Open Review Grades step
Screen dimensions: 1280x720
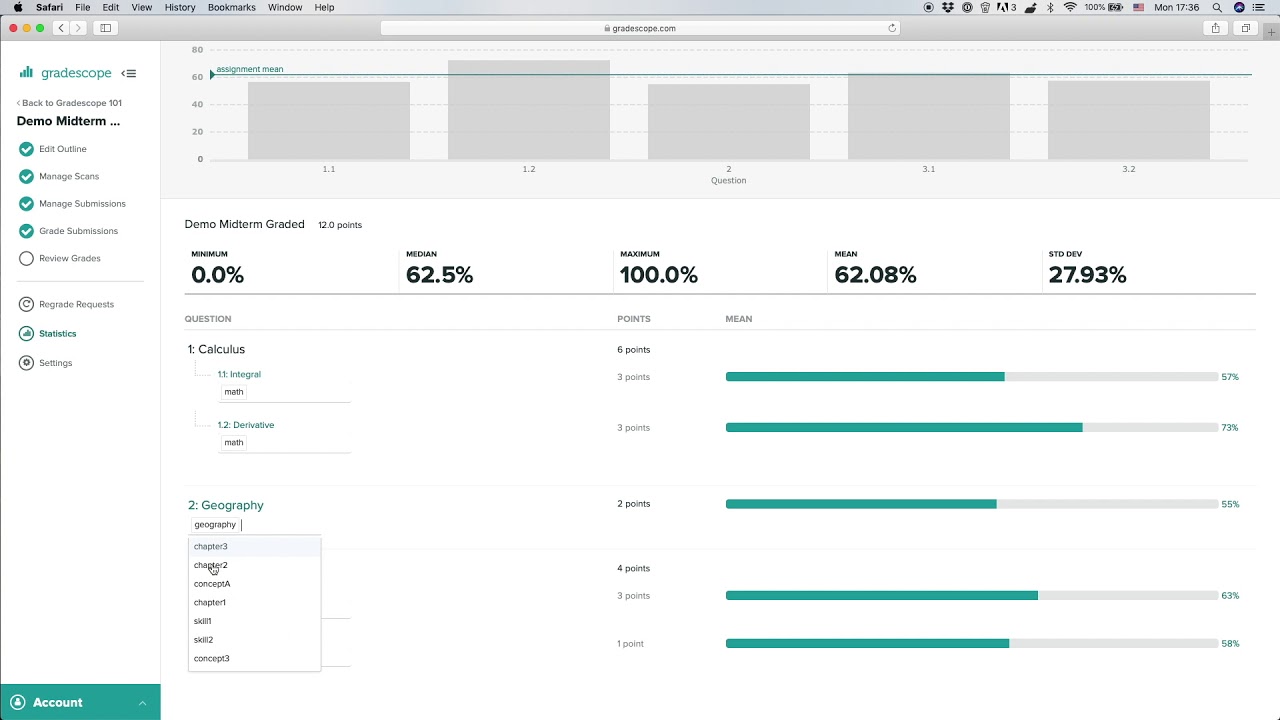click(70, 258)
